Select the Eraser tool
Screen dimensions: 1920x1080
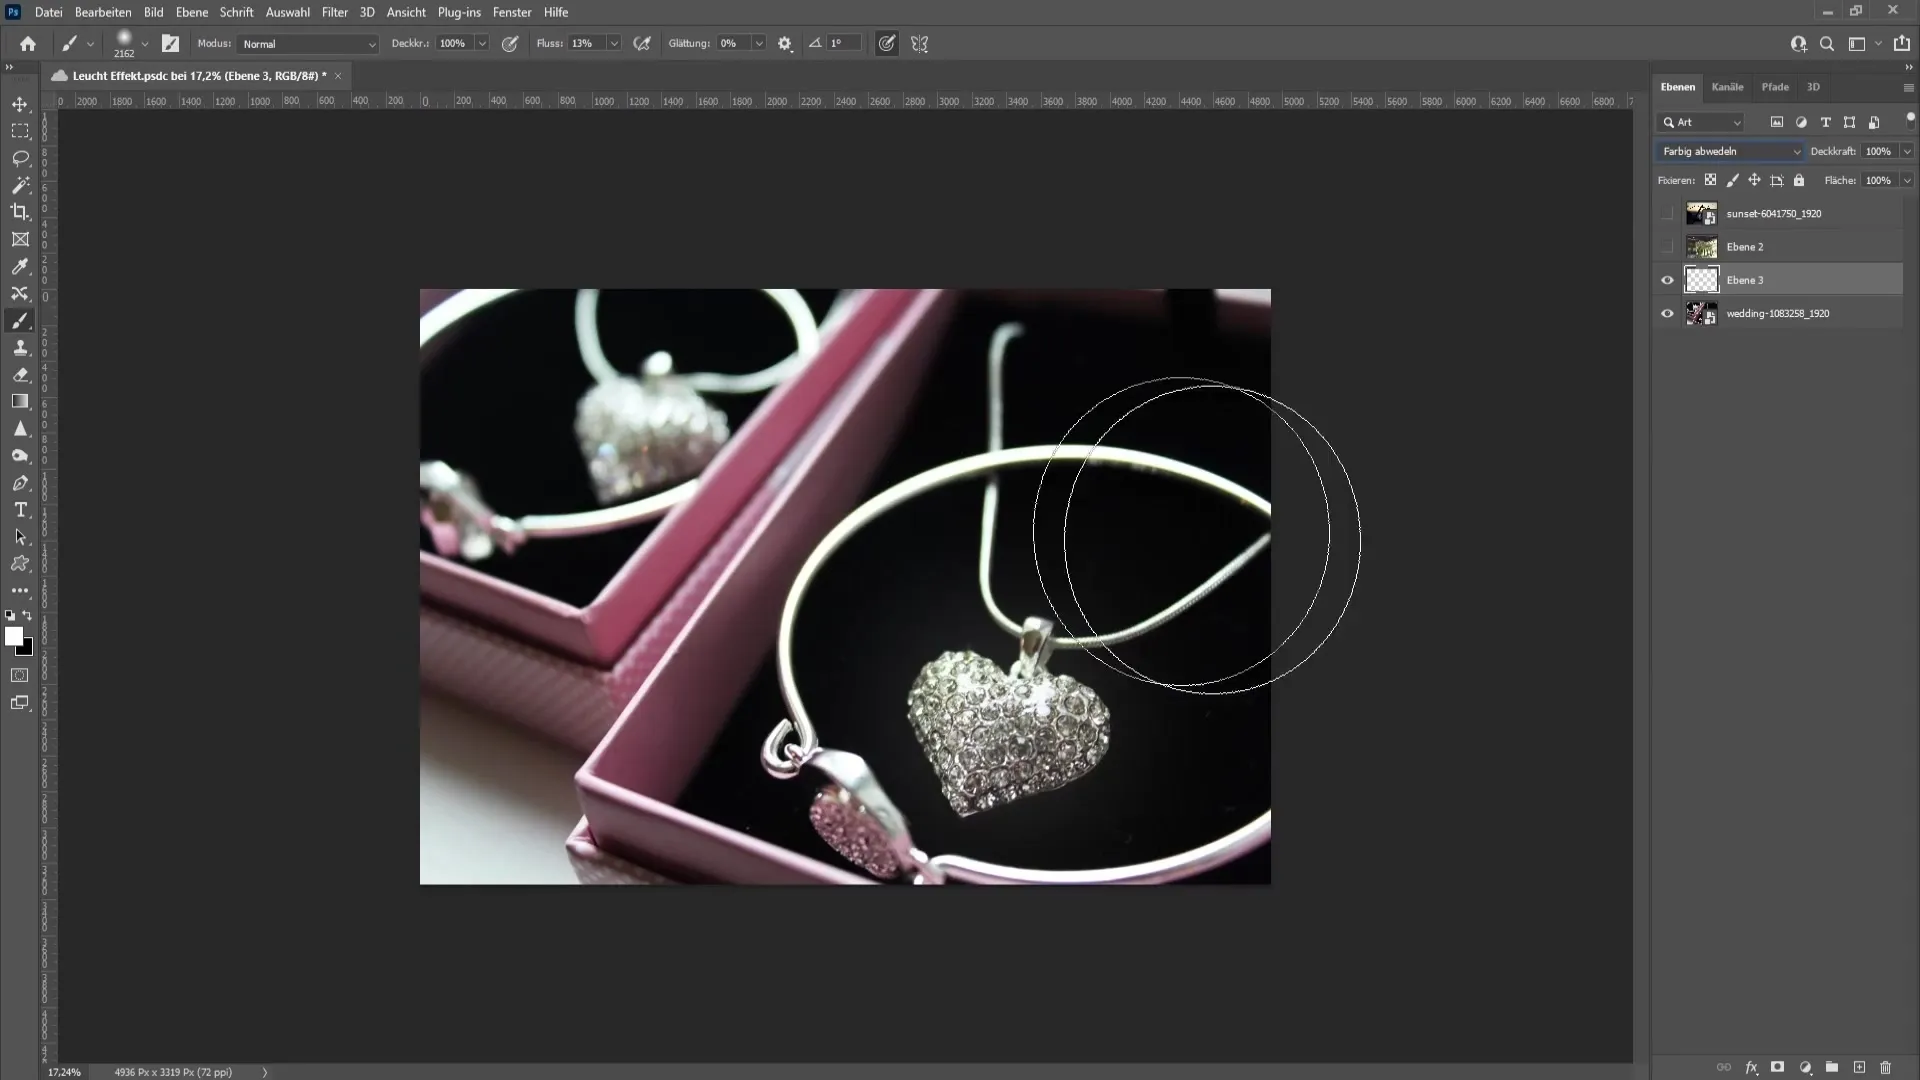tap(20, 375)
